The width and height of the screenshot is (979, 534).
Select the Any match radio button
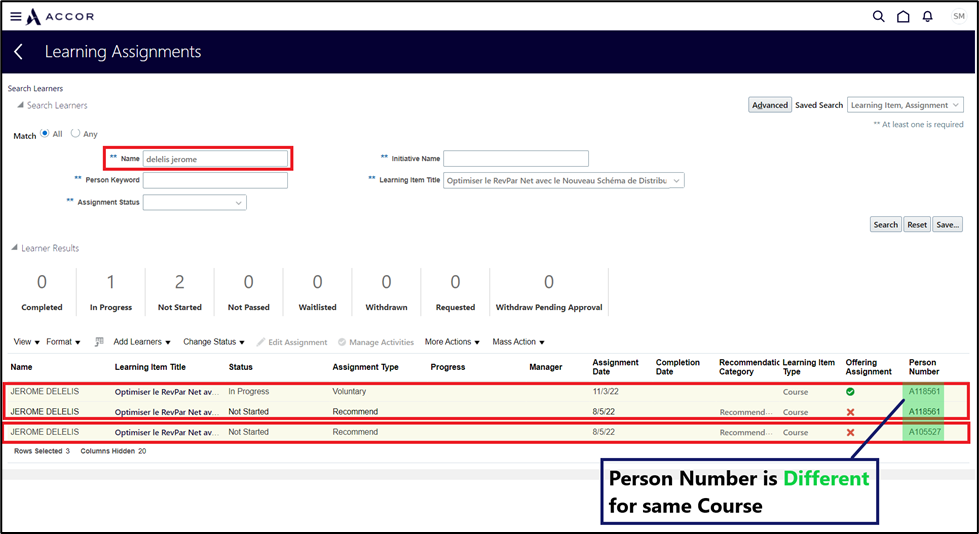(x=76, y=133)
